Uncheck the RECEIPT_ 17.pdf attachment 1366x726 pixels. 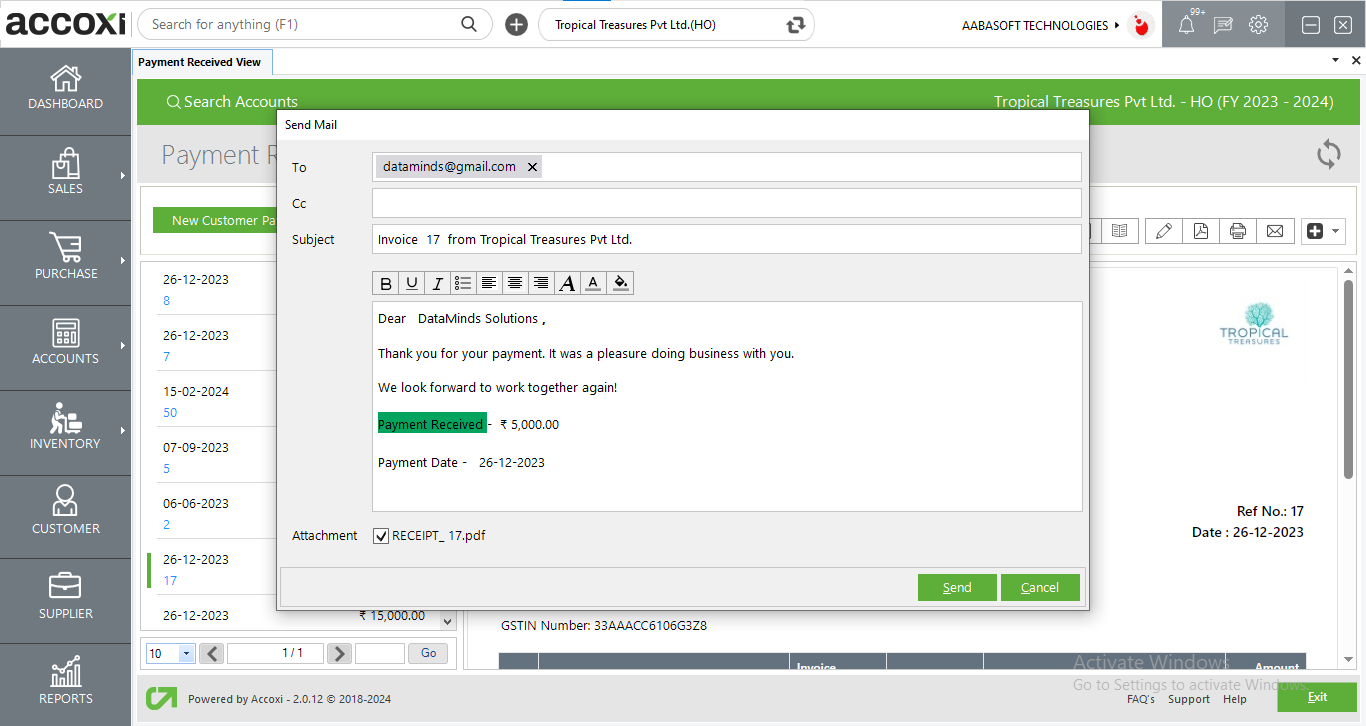coord(381,535)
